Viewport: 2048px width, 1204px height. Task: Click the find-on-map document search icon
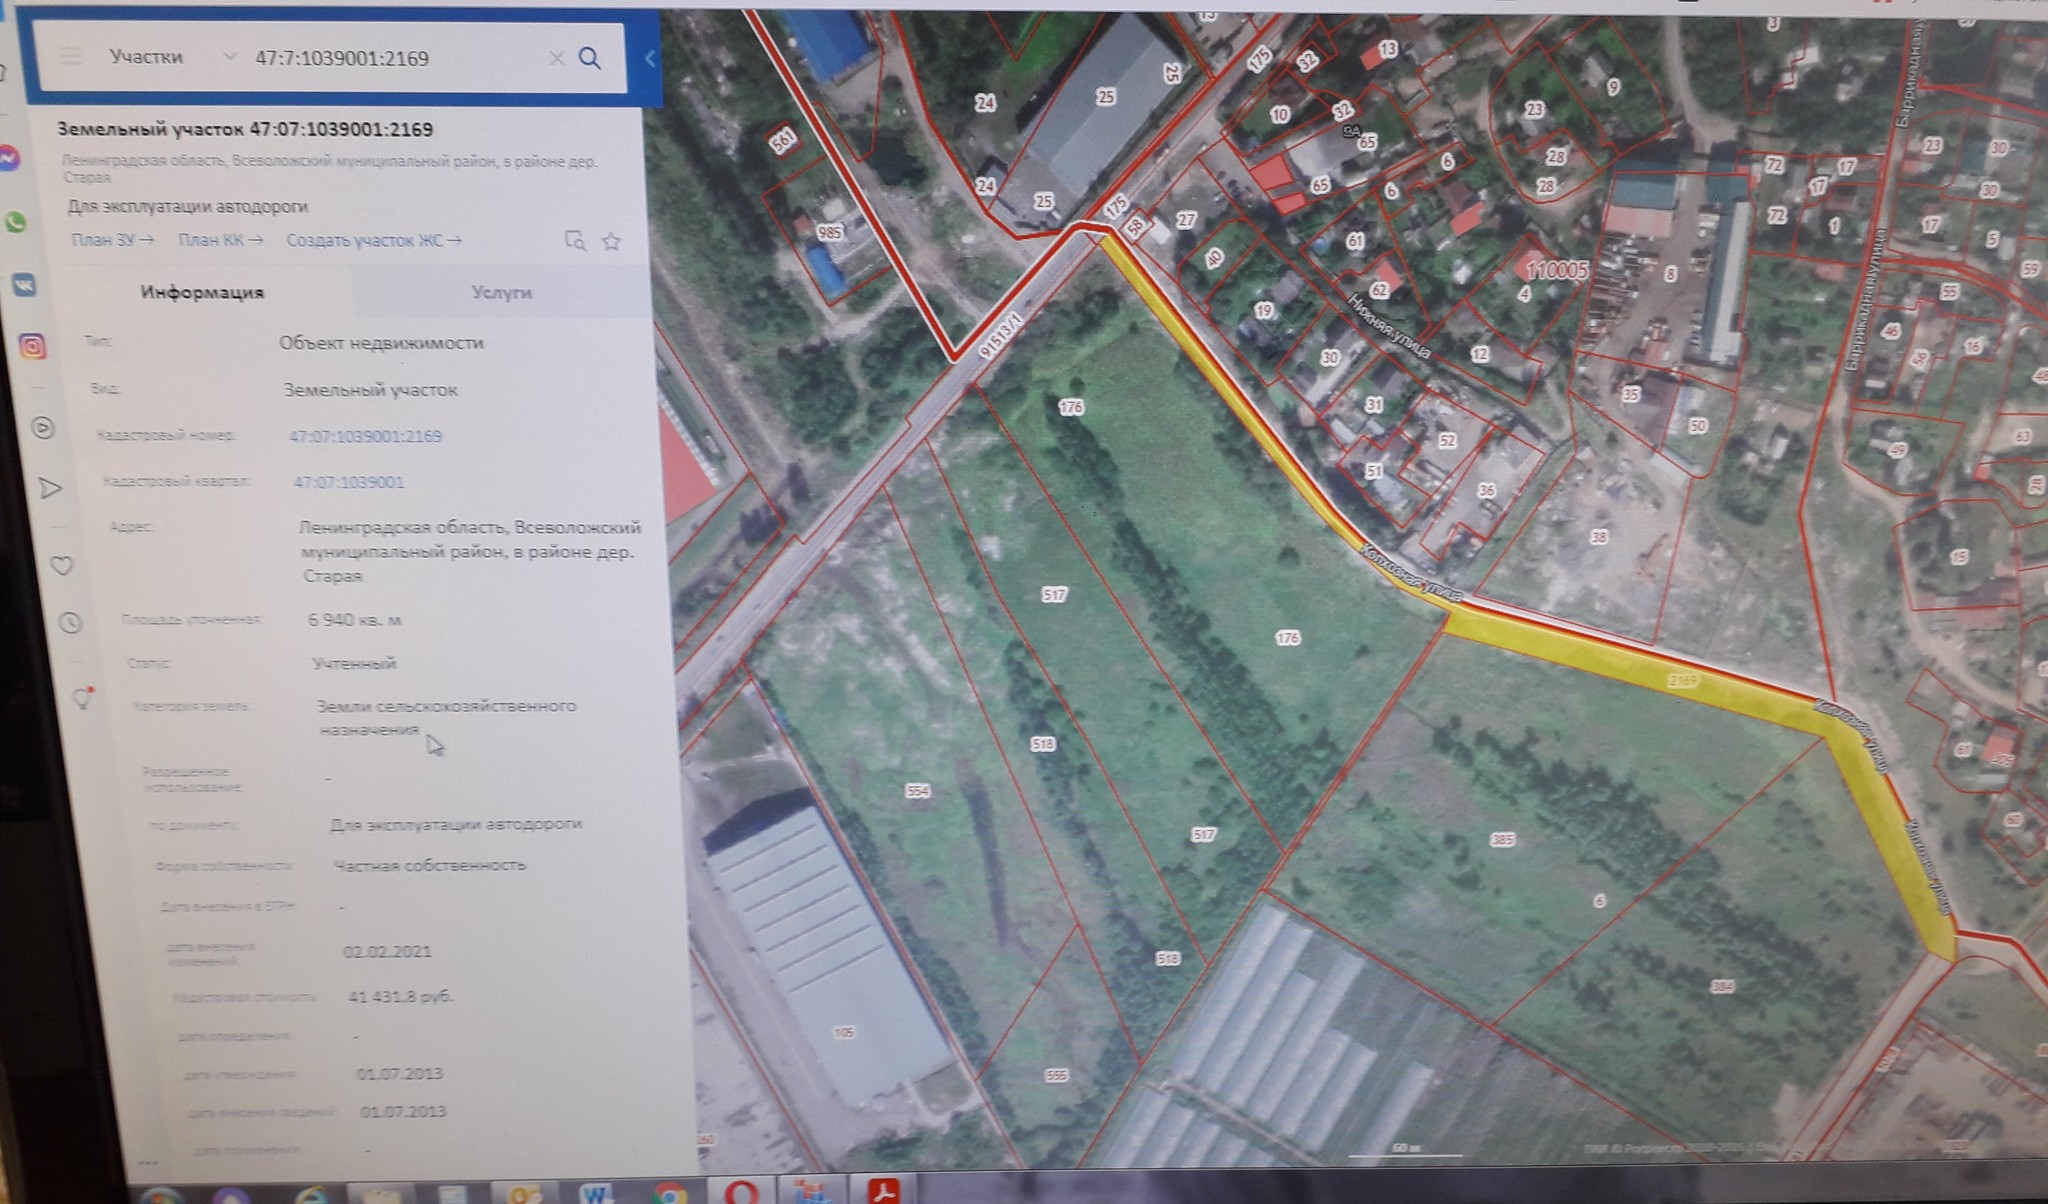coord(574,240)
